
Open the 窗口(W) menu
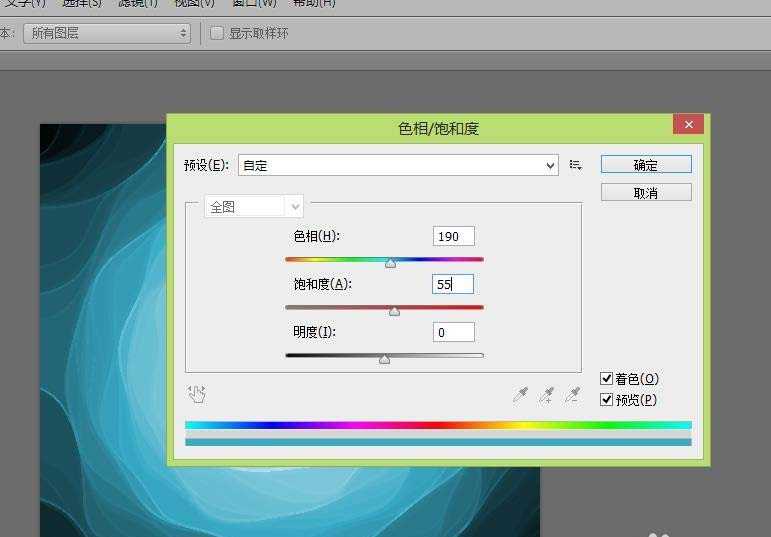[256, 3]
